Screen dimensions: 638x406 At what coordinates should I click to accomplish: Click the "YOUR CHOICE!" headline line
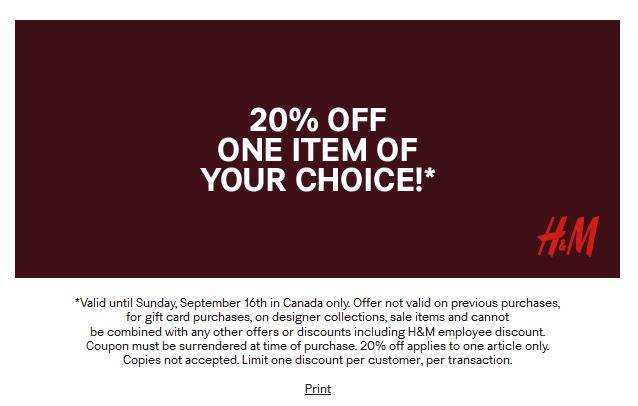click(x=312, y=179)
